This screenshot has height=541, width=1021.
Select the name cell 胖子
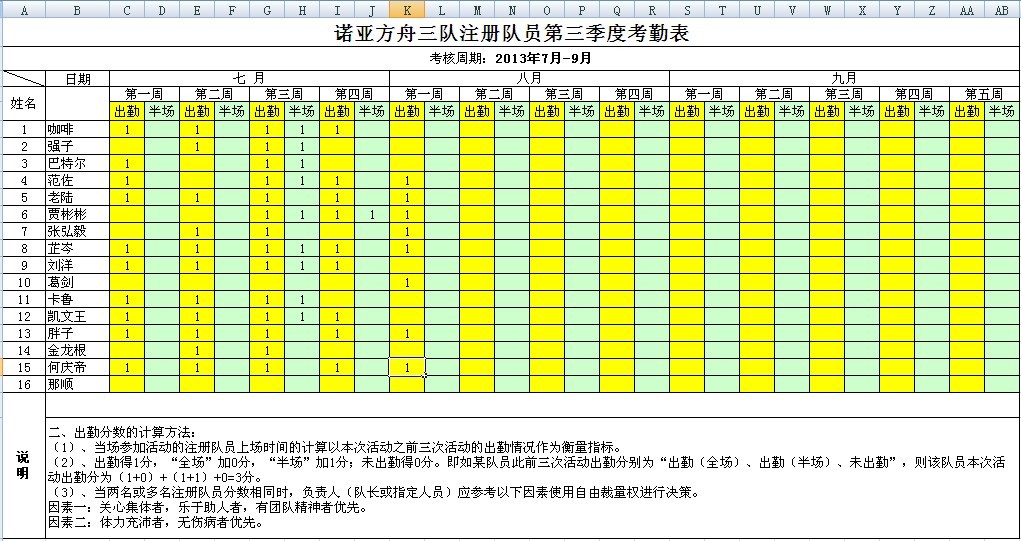point(77,333)
